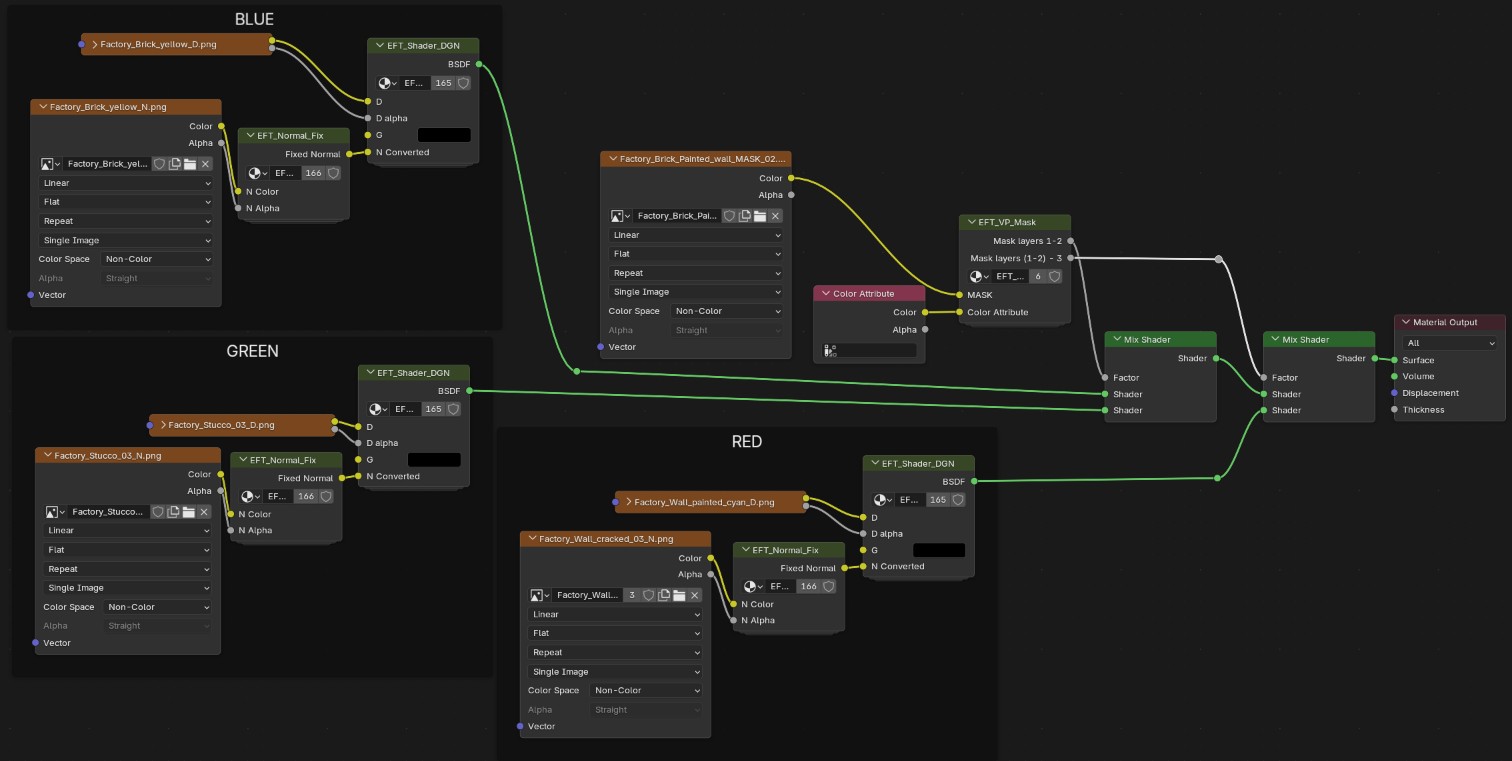The width and height of the screenshot is (1512, 761).
Task: Open Flat projection dropdown in Factory_Stucco_03_N node
Action: (x=129, y=550)
